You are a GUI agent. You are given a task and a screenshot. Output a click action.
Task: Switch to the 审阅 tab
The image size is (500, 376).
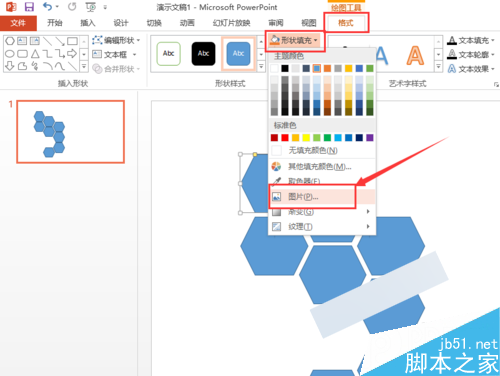click(x=276, y=23)
